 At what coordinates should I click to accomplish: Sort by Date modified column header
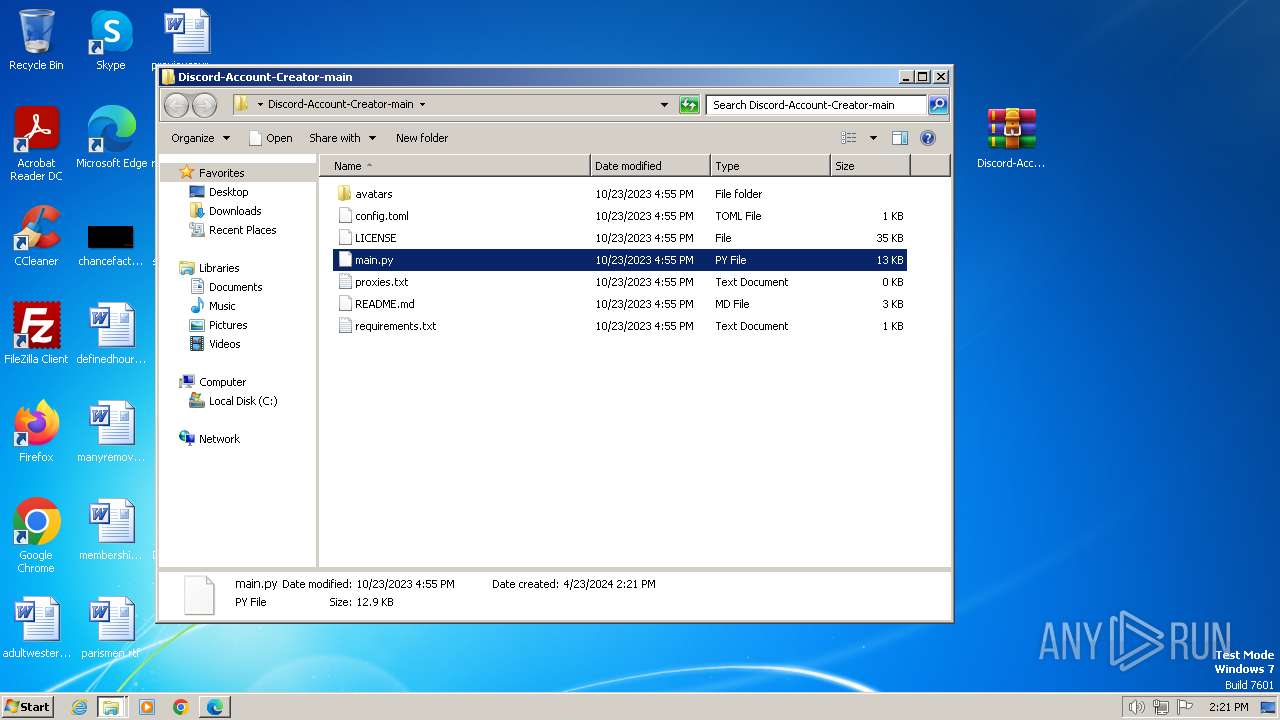tap(650, 166)
